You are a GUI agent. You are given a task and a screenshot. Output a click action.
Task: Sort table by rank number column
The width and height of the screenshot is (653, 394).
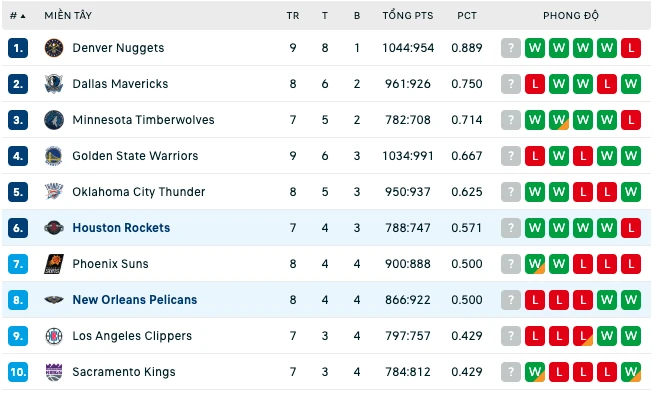click(17, 16)
